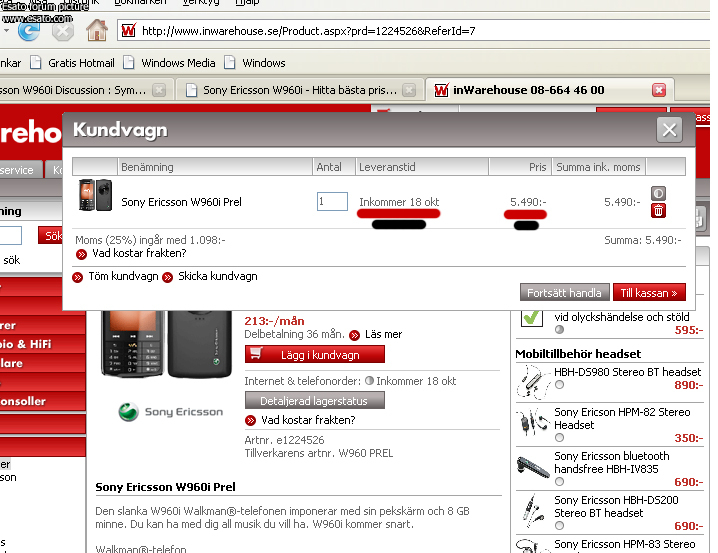Click the sidebar search input field
The height and width of the screenshot is (553, 718).
10,236
